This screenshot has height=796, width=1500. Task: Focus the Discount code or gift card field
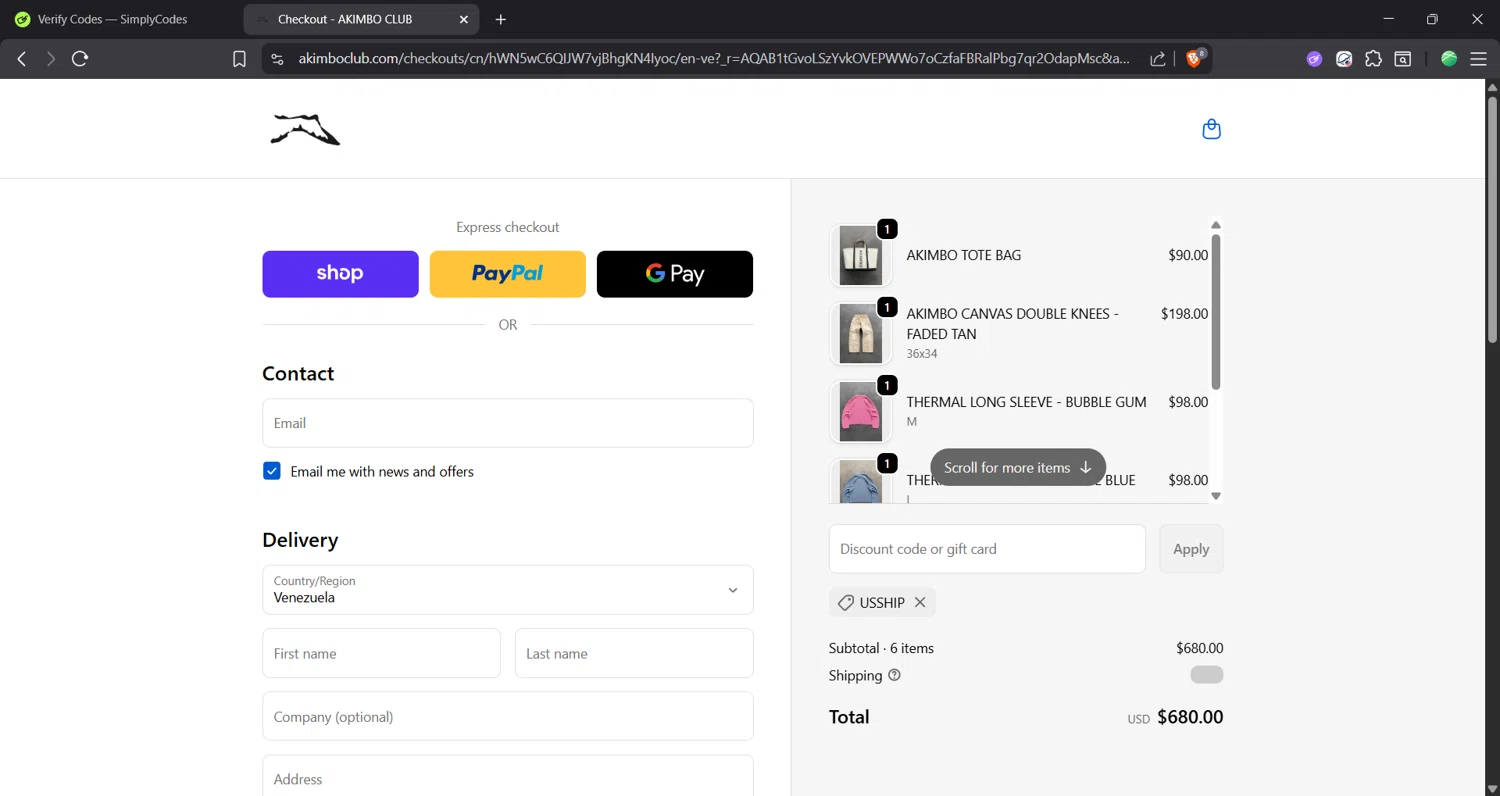coord(987,549)
